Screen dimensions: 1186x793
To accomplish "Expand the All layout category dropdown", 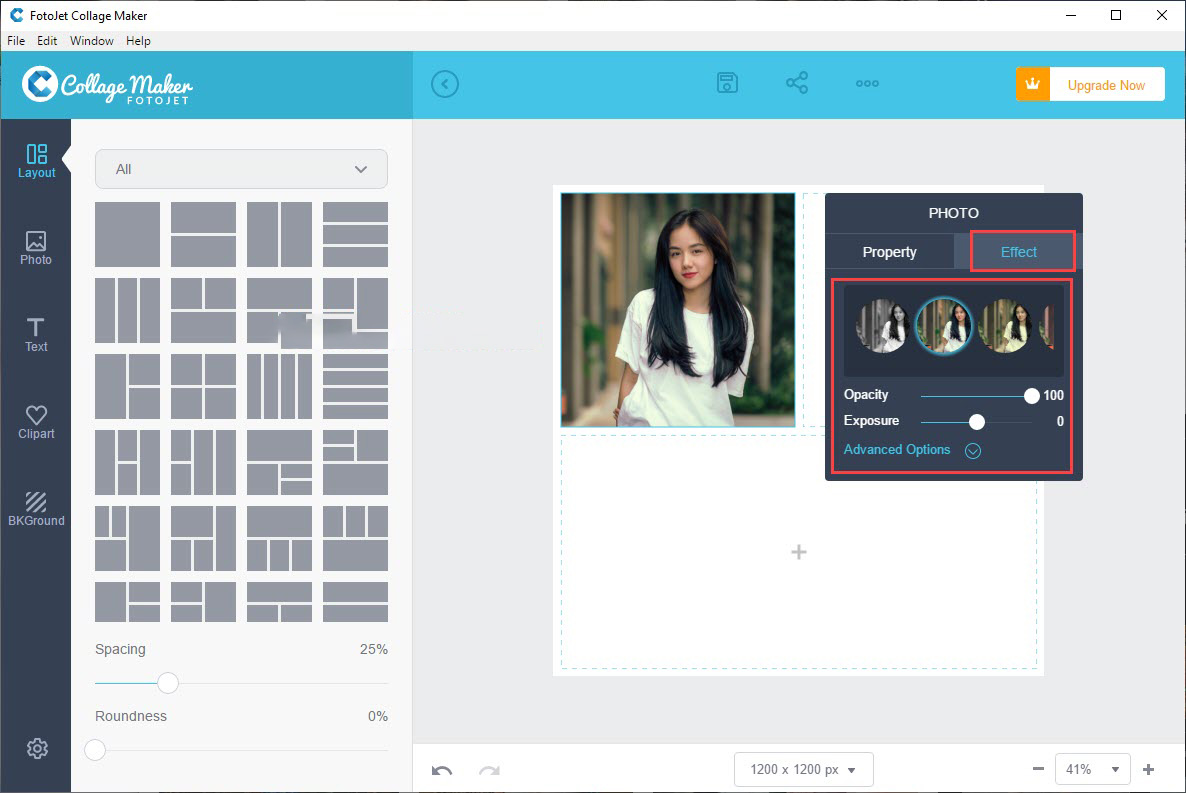I will 241,169.
